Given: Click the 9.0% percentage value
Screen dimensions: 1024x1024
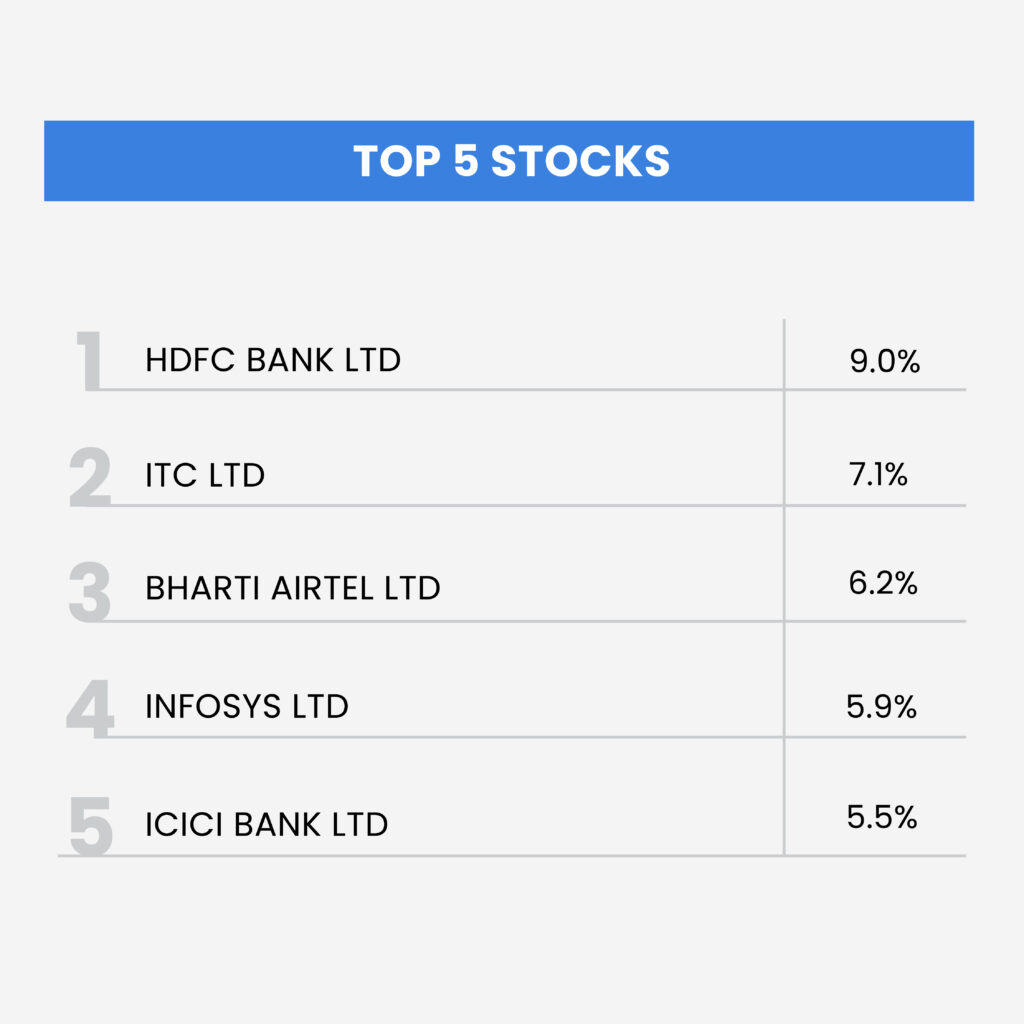Looking at the screenshot, I should click(885, 361).
